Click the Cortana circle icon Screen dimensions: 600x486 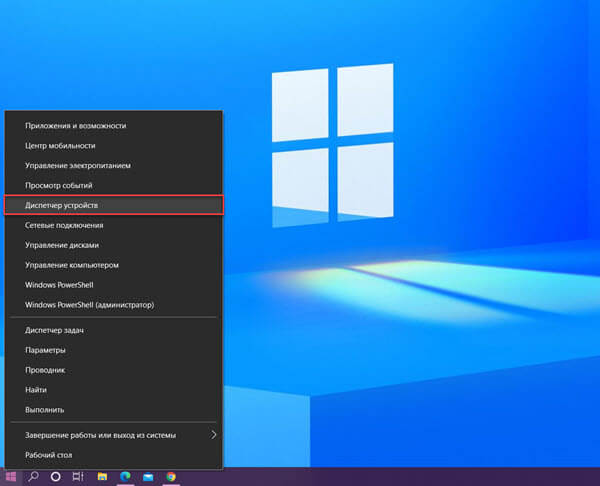click(x=56, y=477)
